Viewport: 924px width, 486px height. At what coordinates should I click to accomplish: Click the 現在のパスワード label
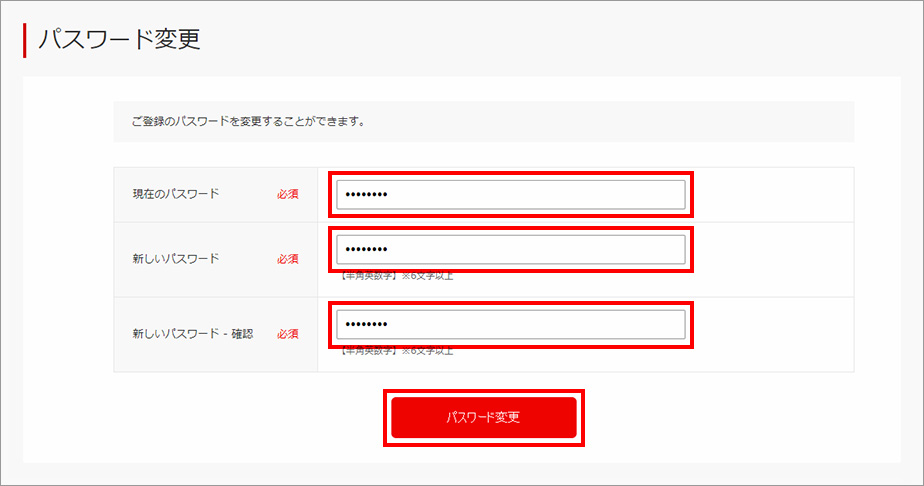[176, 194]
